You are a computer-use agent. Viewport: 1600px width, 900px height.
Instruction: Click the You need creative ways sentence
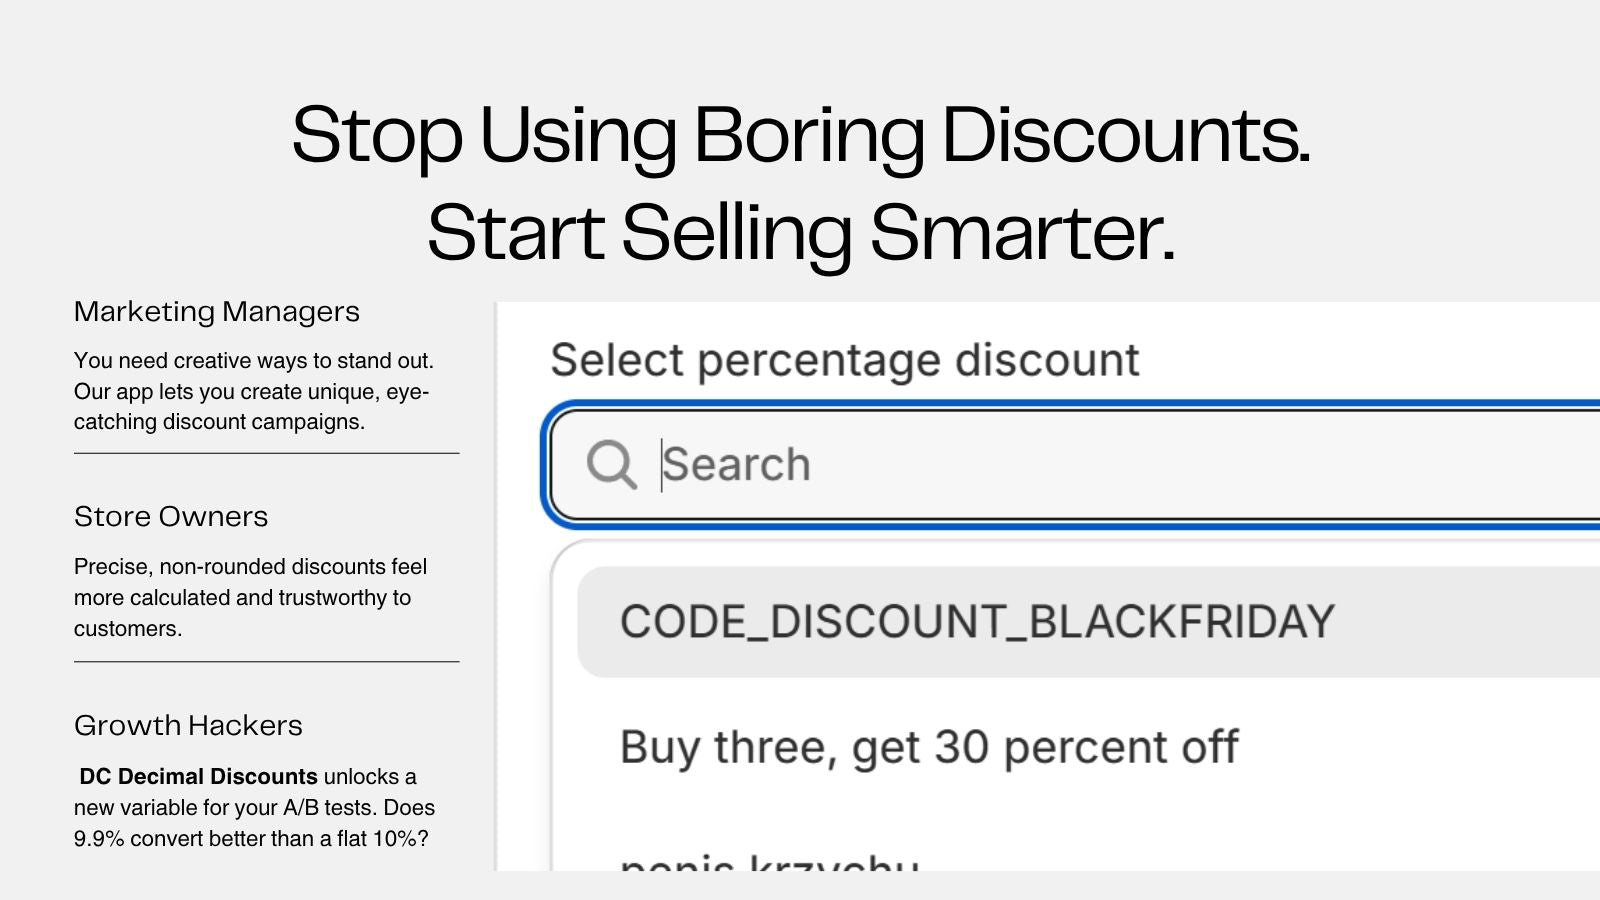(254, 361)
